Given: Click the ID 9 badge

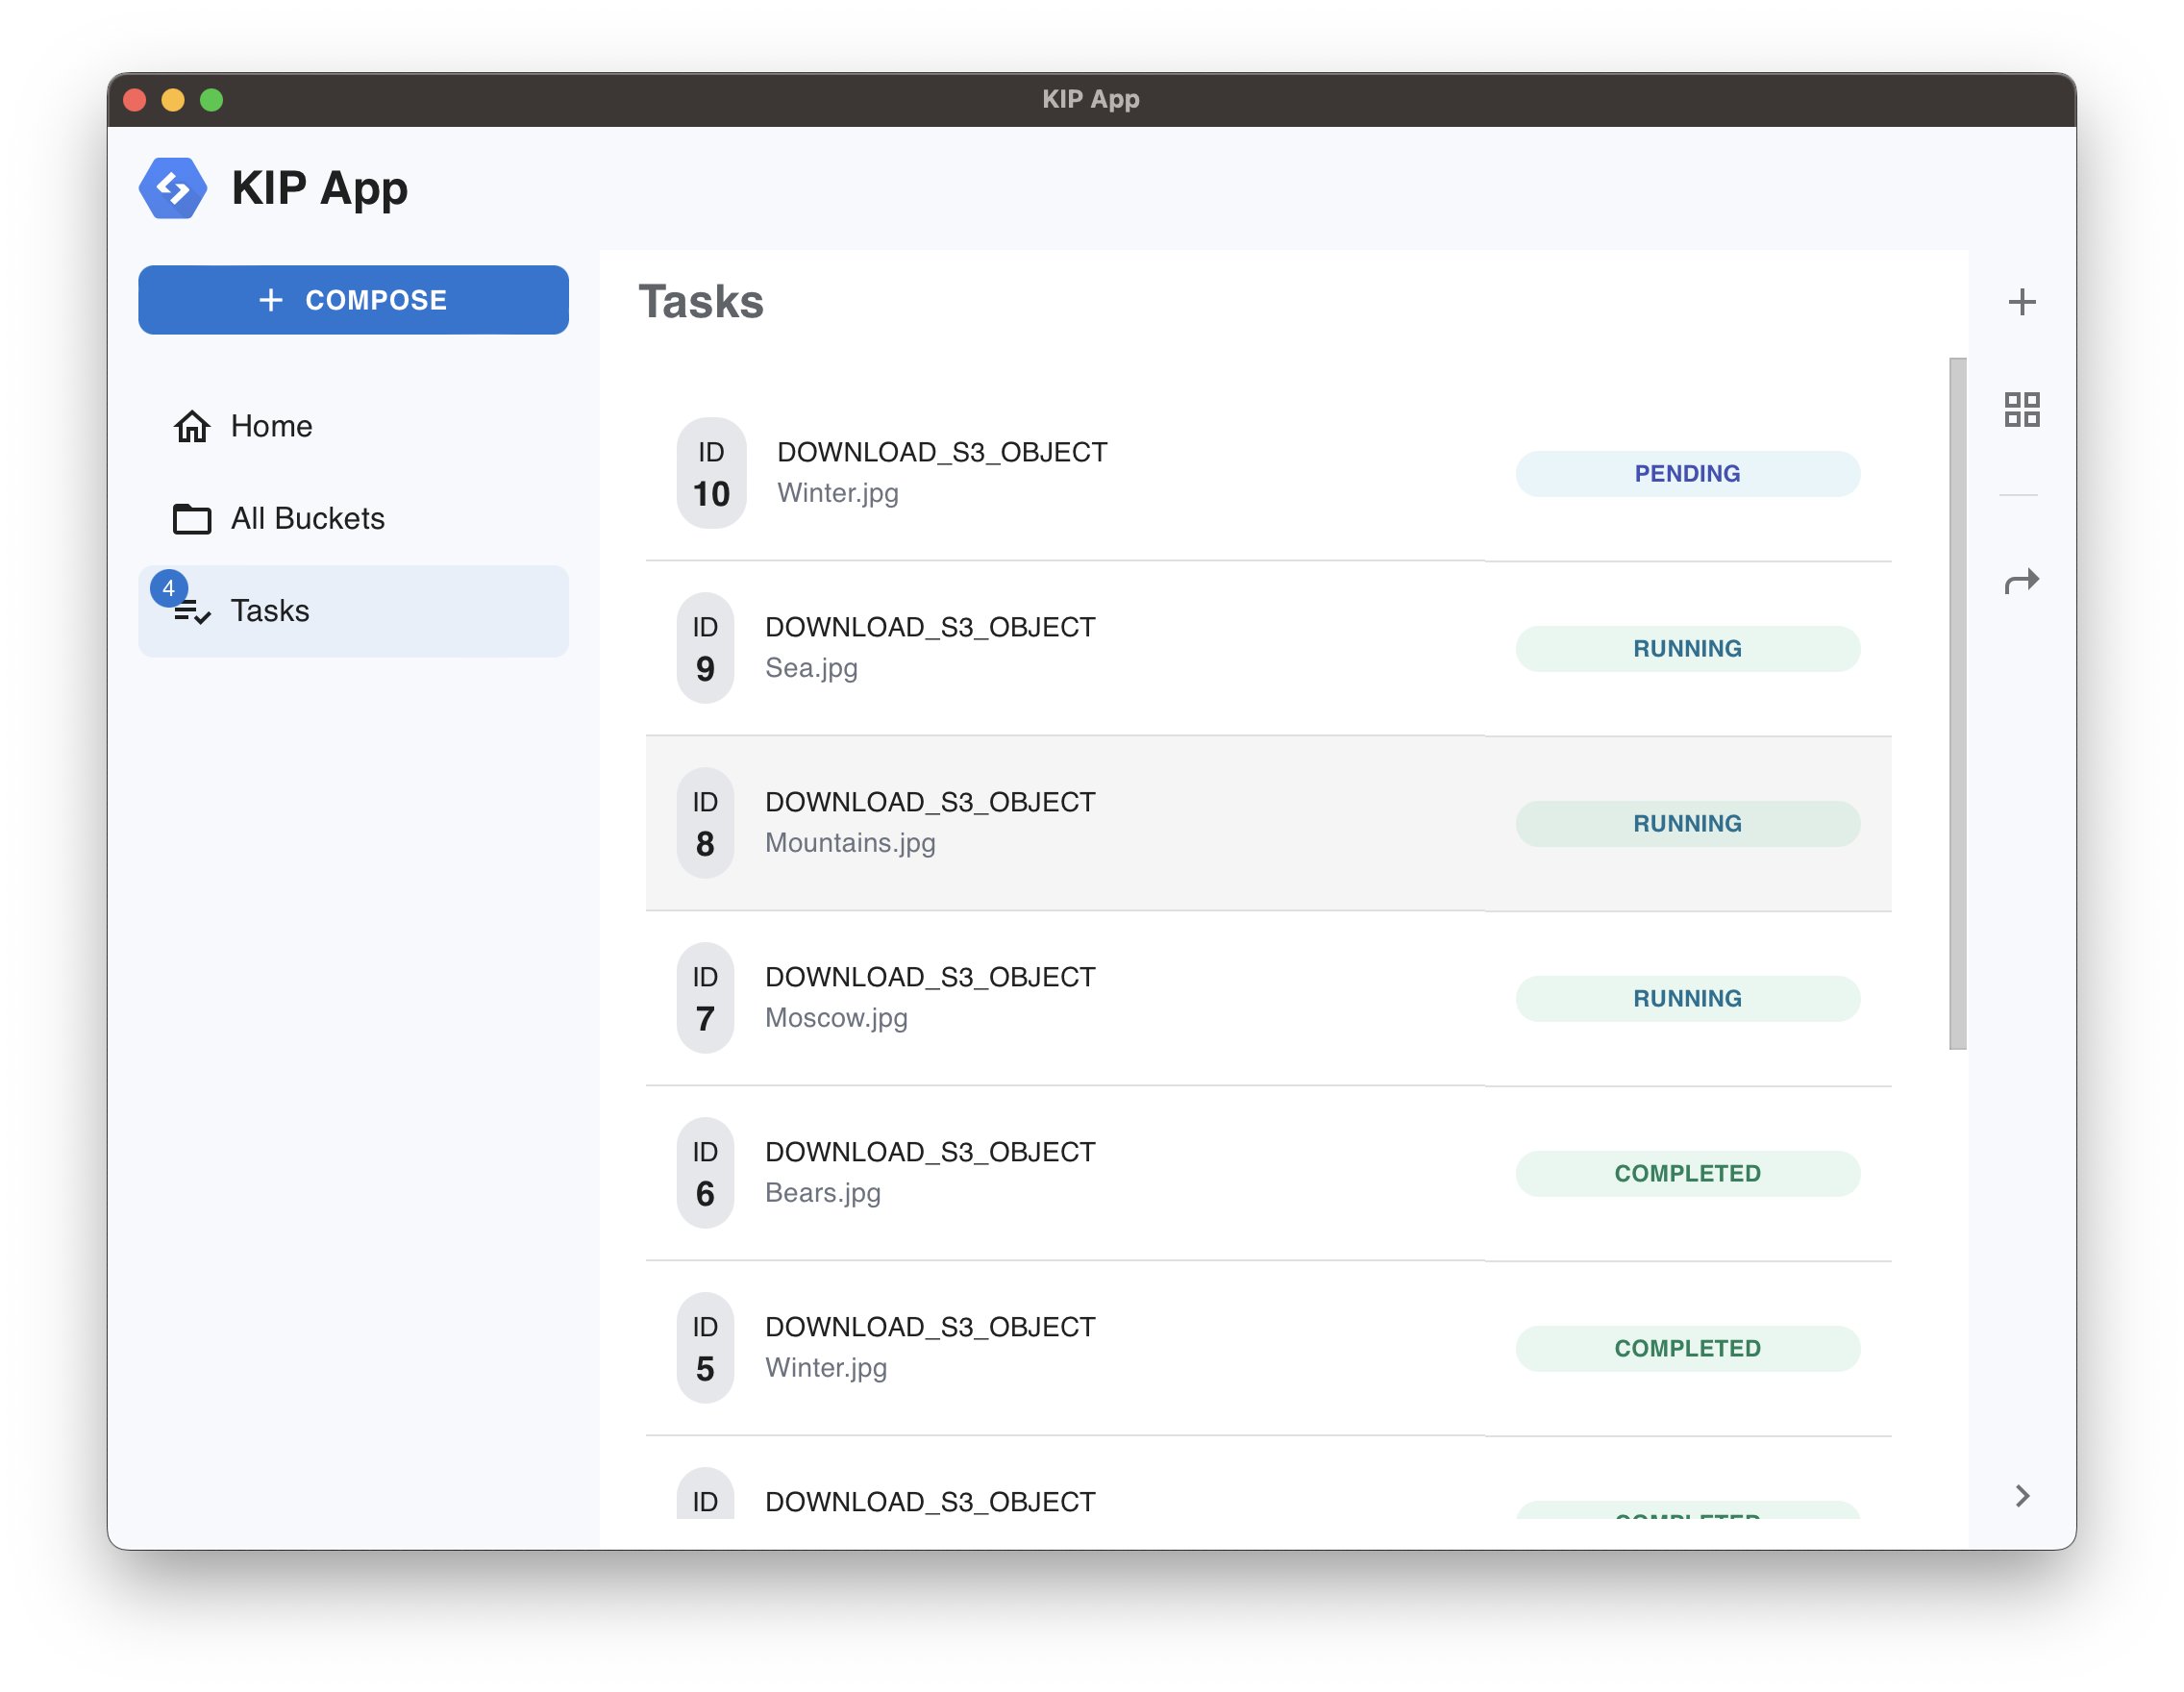Looking at the screenshot, I should click(x=705, y=648).
